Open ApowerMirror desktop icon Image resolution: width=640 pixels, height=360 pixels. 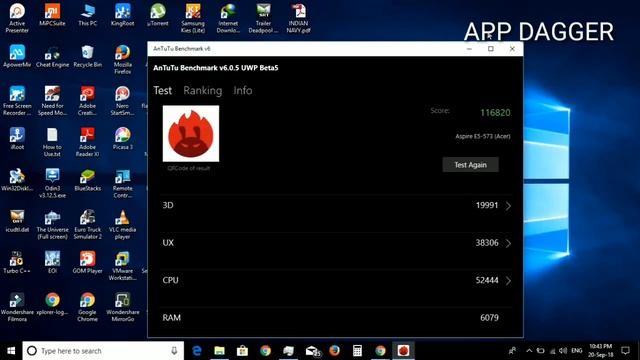tap(17, 56)
